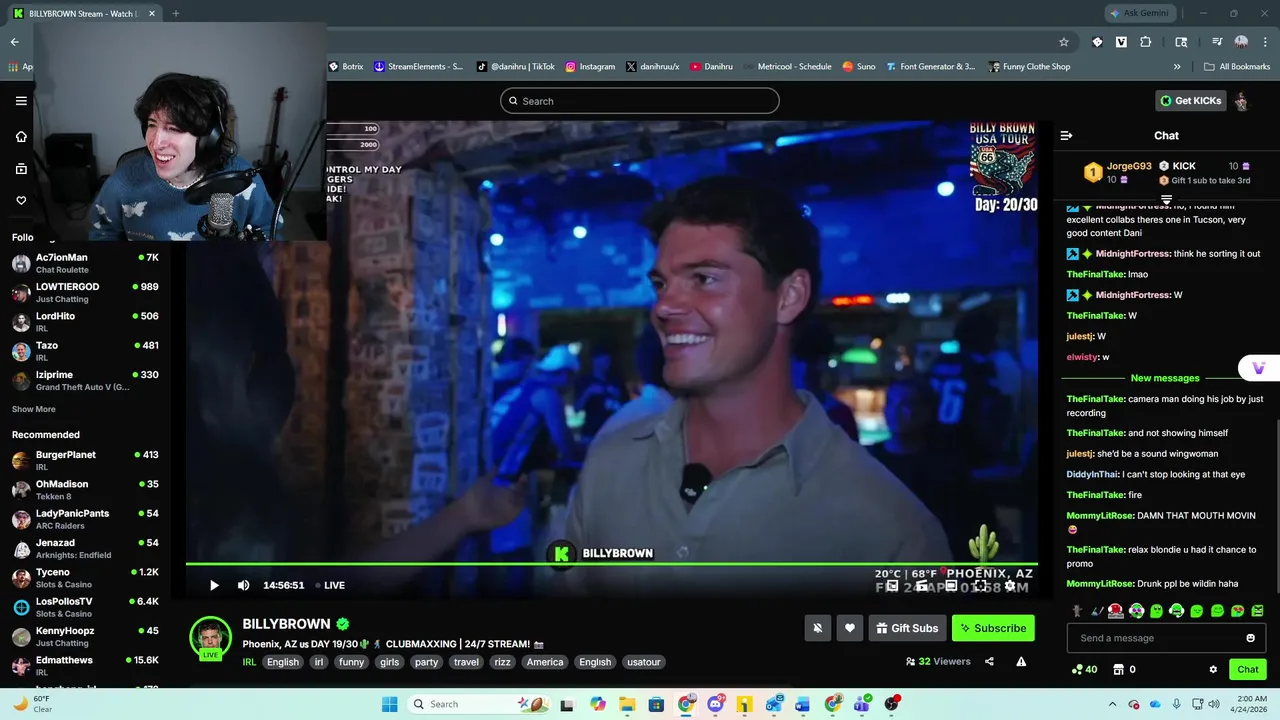The height and width of the screenshot is (720, 1280).
Task: Expand sidebar with Show More
Action: pyautogui.click(x=34, y=409)
